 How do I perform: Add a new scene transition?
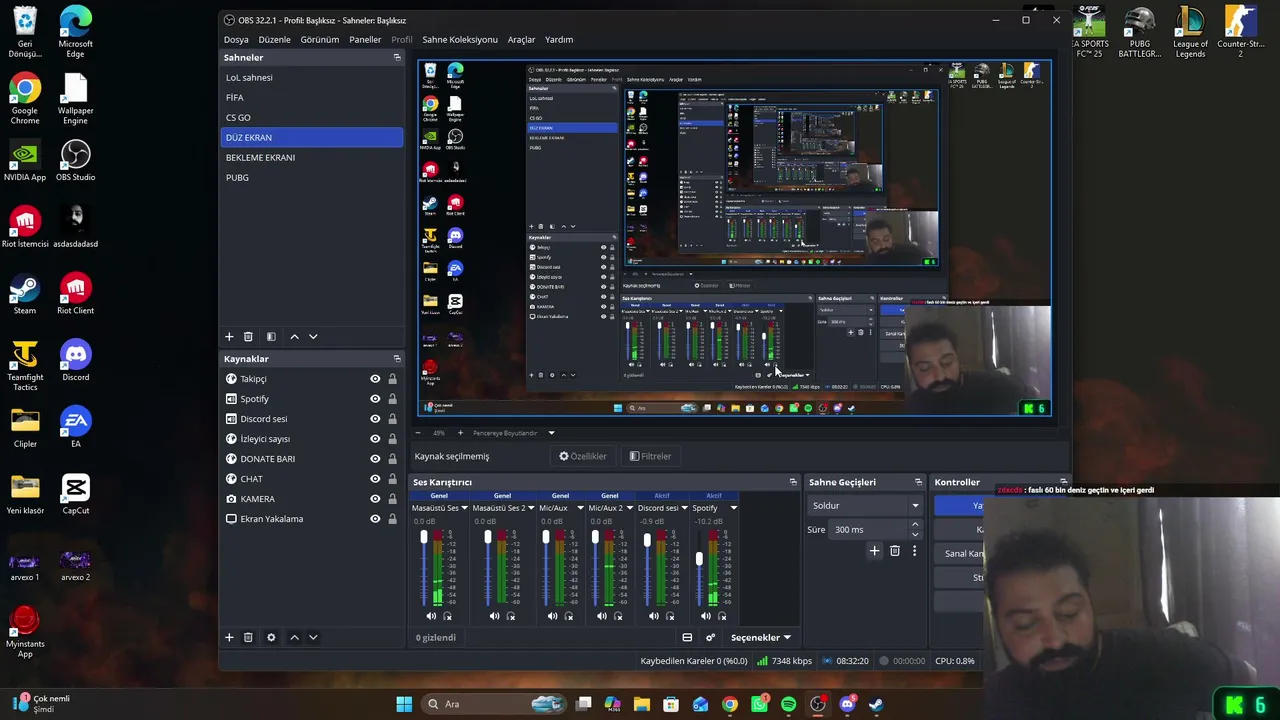pyautogui.click(x=874, y=550)
